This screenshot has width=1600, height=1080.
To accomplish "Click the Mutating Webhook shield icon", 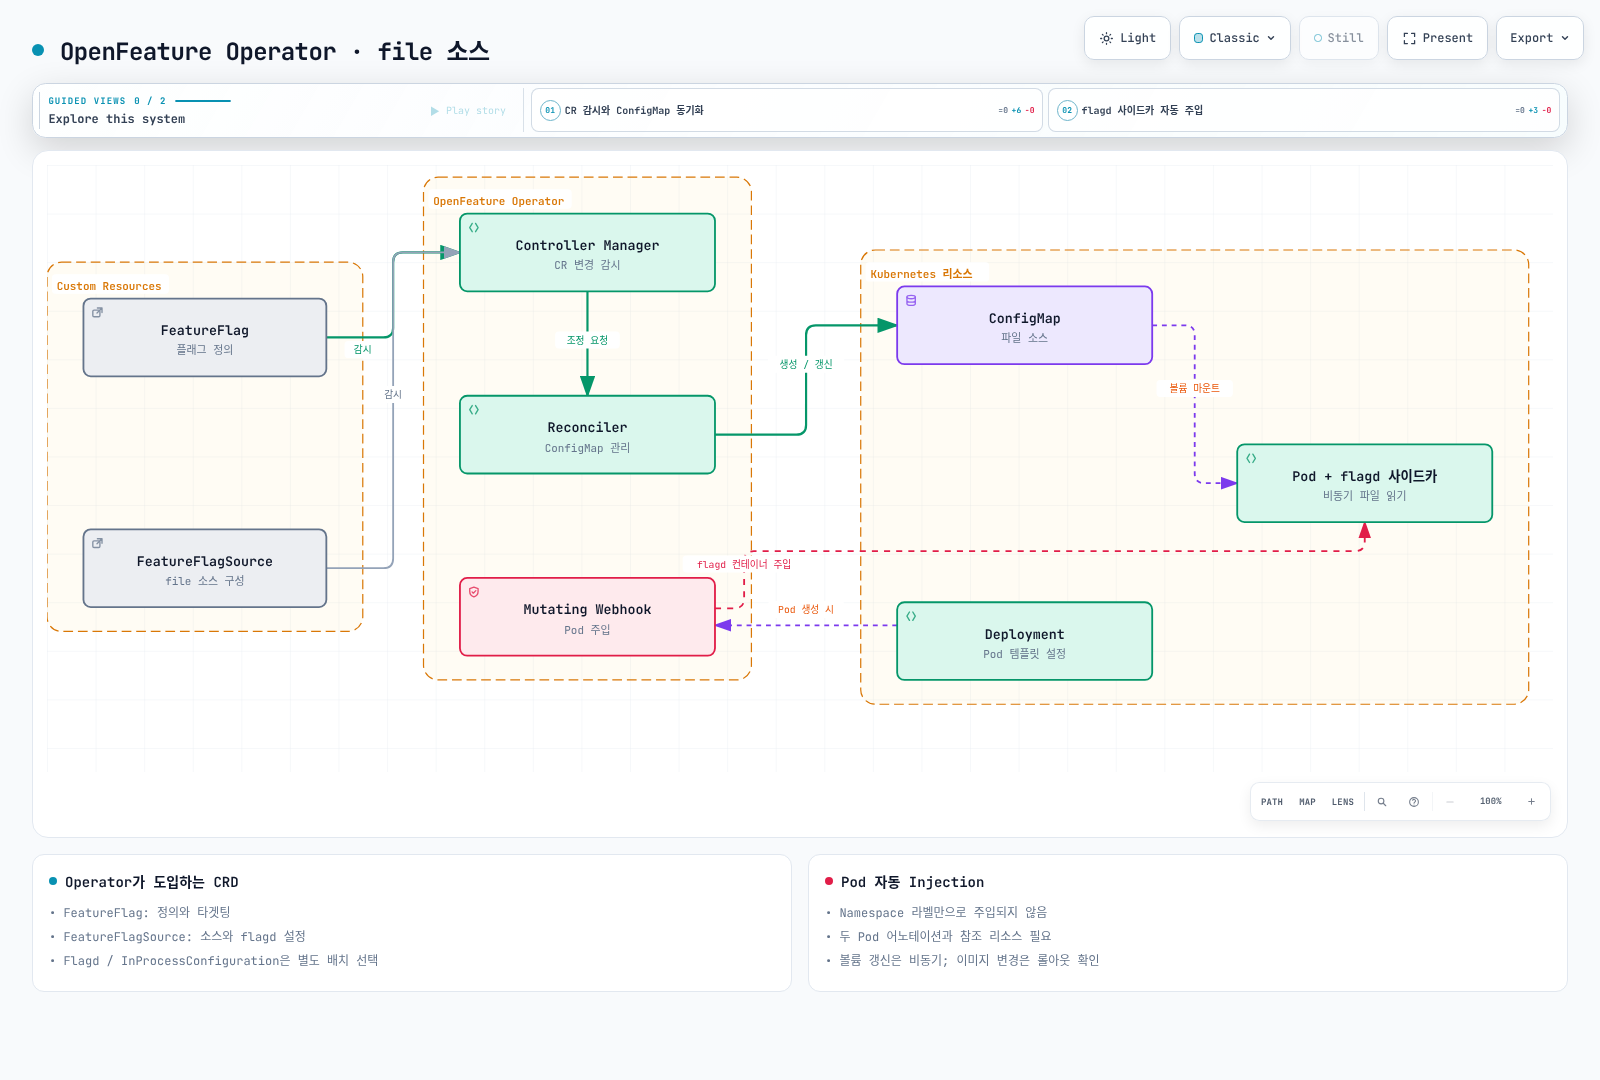I will (x=474, y=592).
